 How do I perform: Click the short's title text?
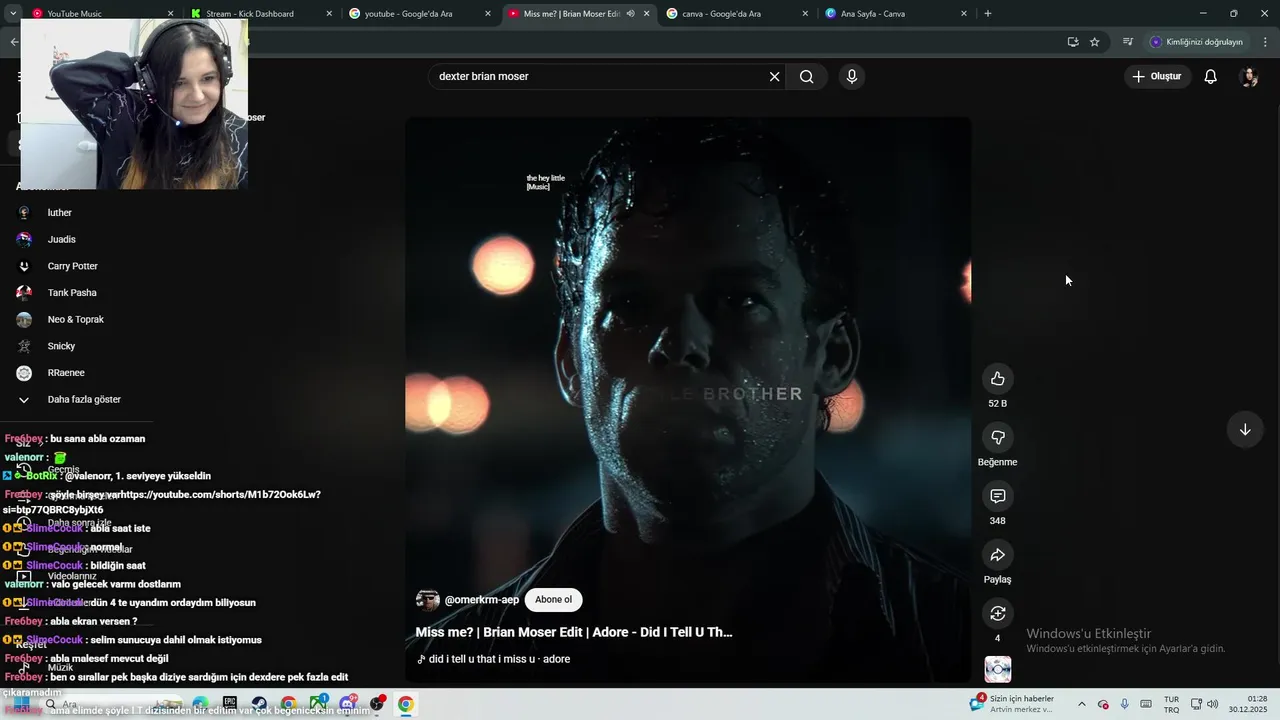574,632
